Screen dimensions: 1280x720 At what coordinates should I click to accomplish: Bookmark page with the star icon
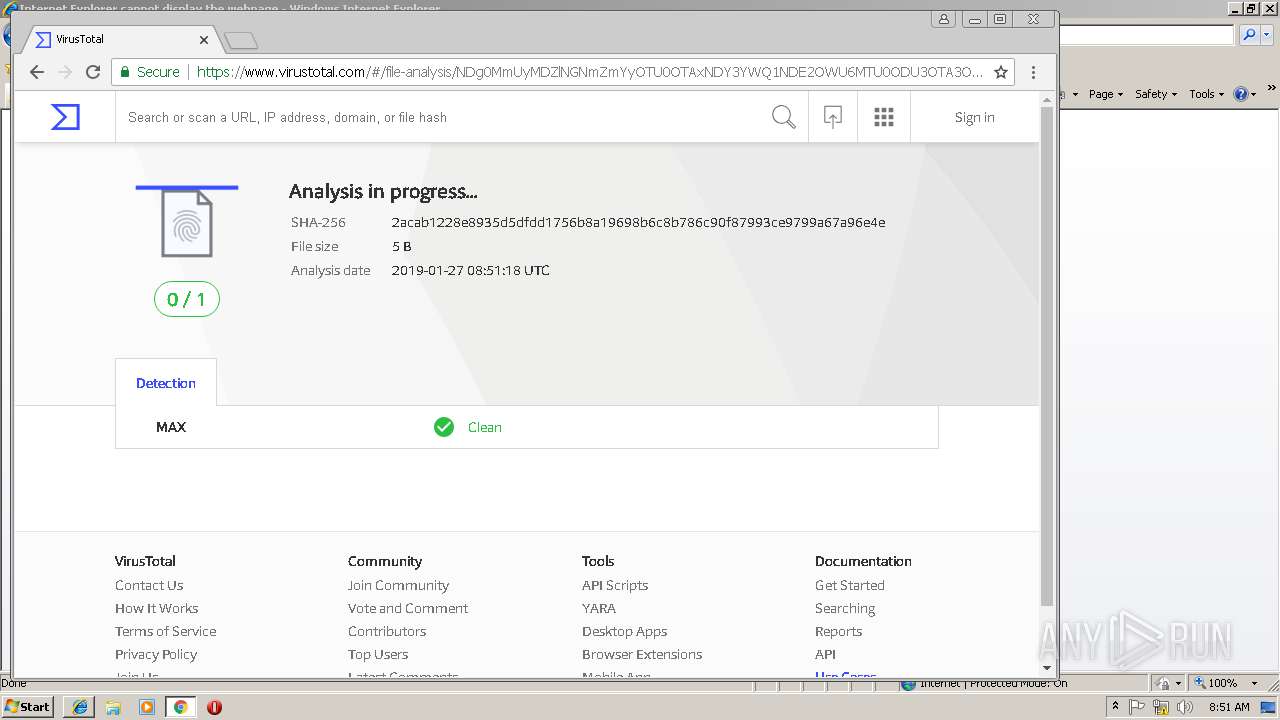click(x=1000, y=72)
